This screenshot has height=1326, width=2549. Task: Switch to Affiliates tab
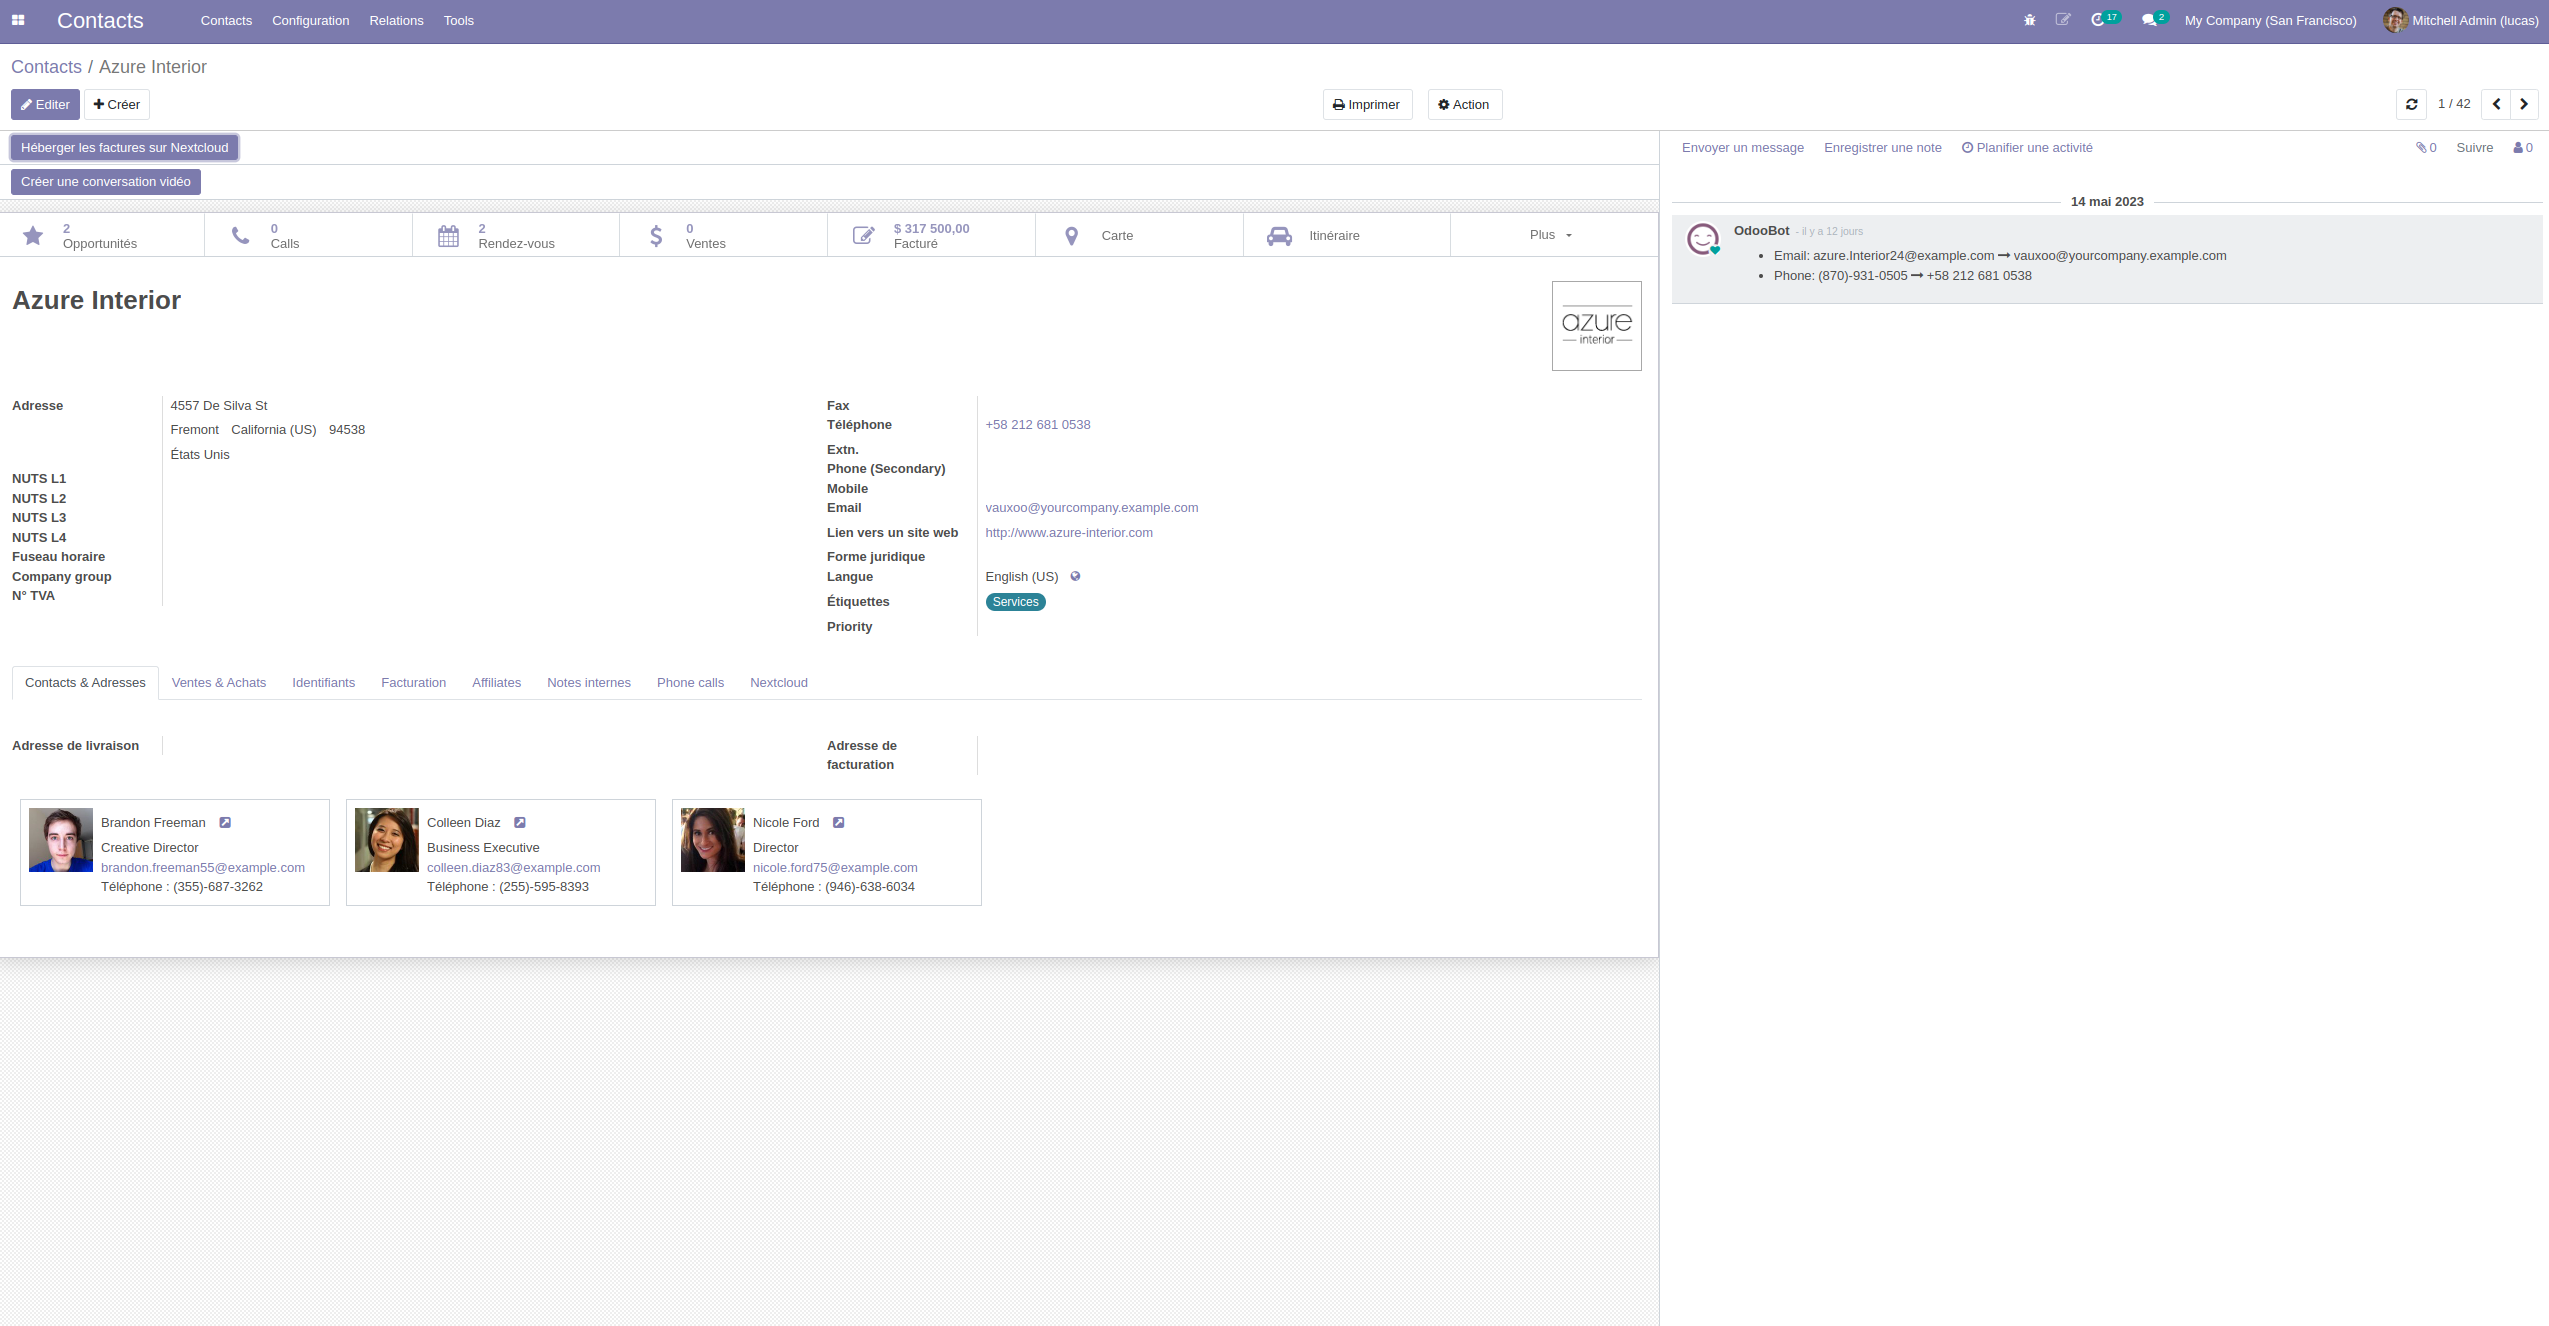click(496, 683)
